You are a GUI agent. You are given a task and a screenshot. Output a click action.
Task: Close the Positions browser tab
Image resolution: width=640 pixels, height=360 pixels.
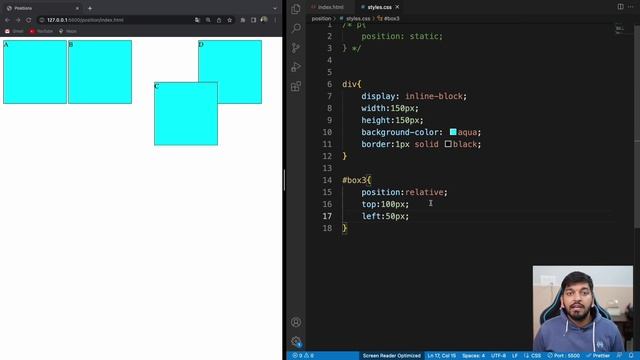pyautogui.click(x=77, y=8)
